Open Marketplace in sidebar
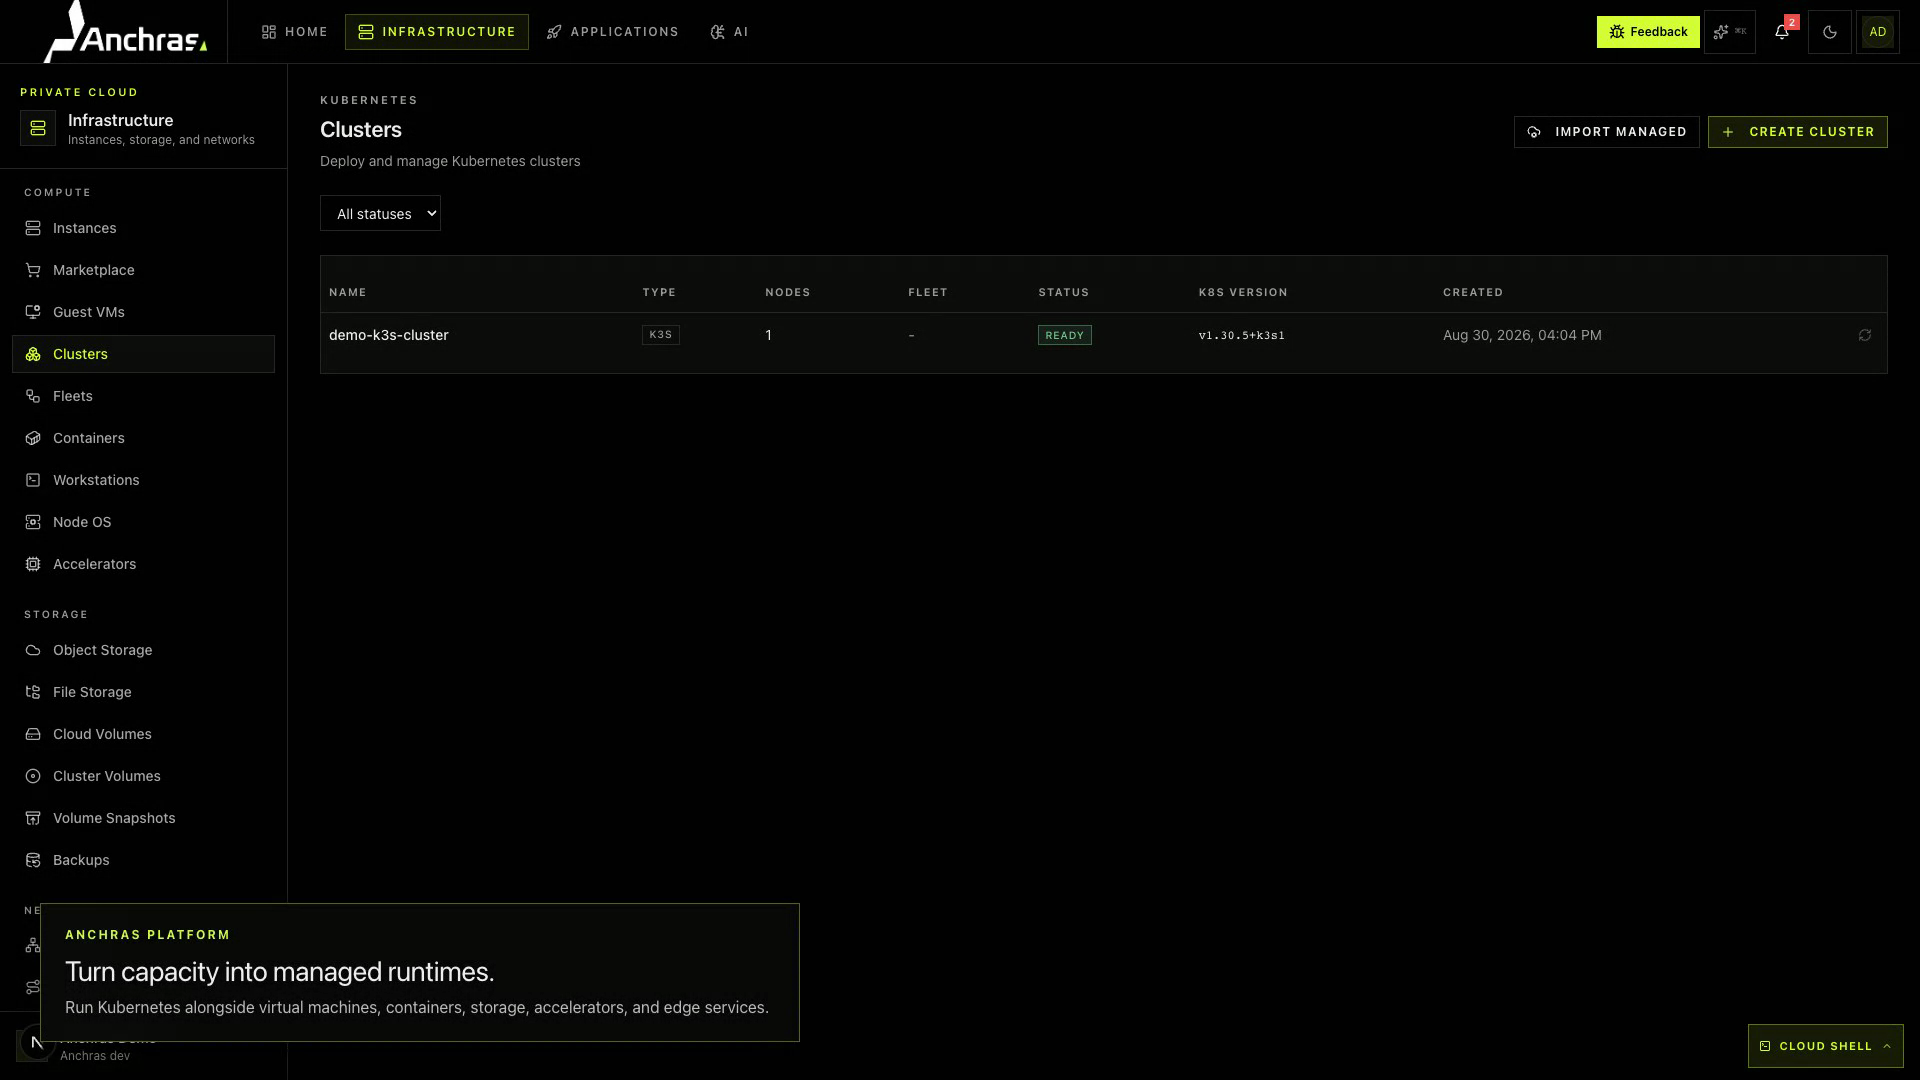The width and height of the screenshot is (1920, 1080). click(143, 270)
